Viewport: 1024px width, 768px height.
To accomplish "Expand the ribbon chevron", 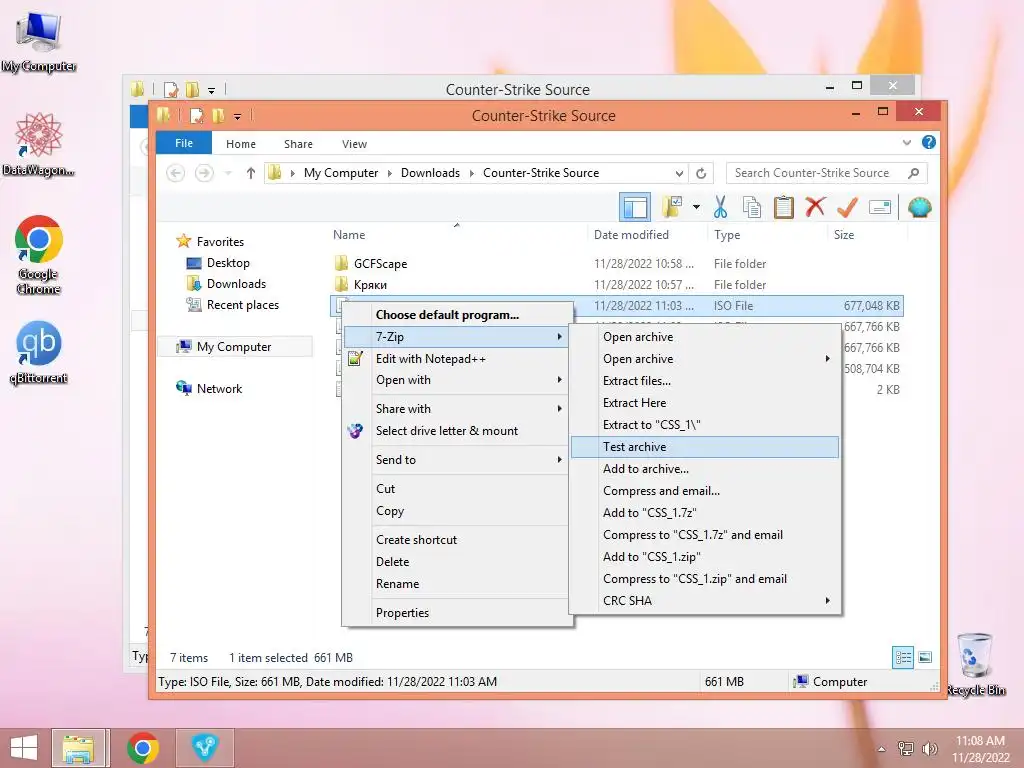I will (906, 142).
